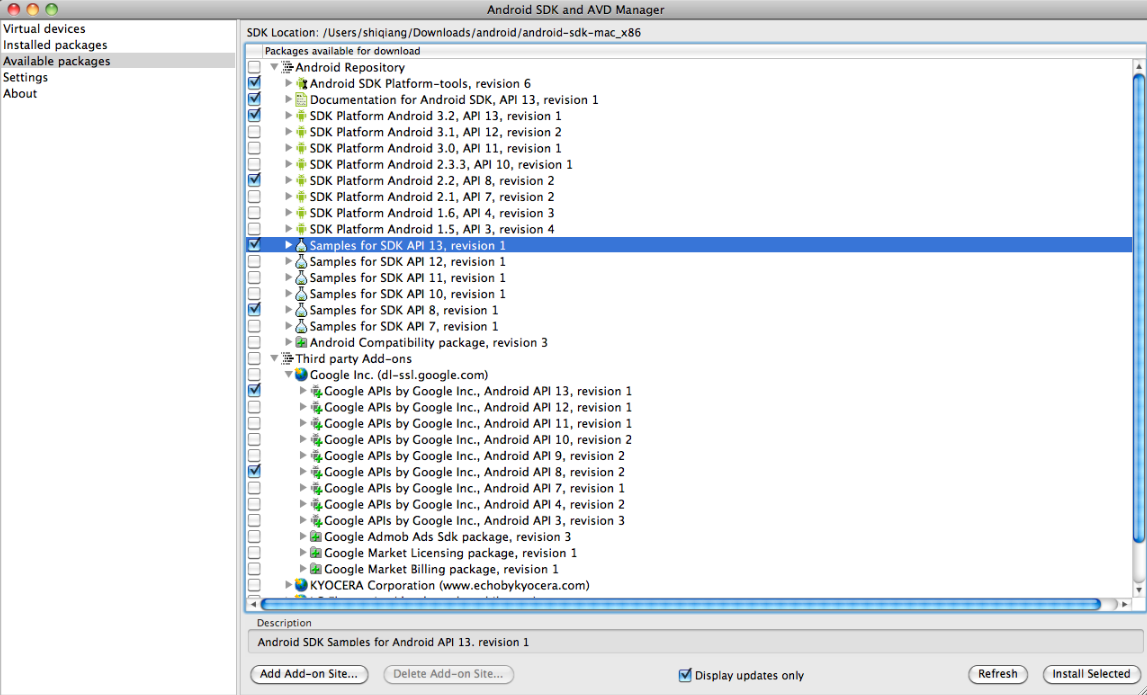Viewport: 1147px width, 695px height.
Task: Click the KYOCERA Corporation globe icon
Action: [x=301, y=585]
